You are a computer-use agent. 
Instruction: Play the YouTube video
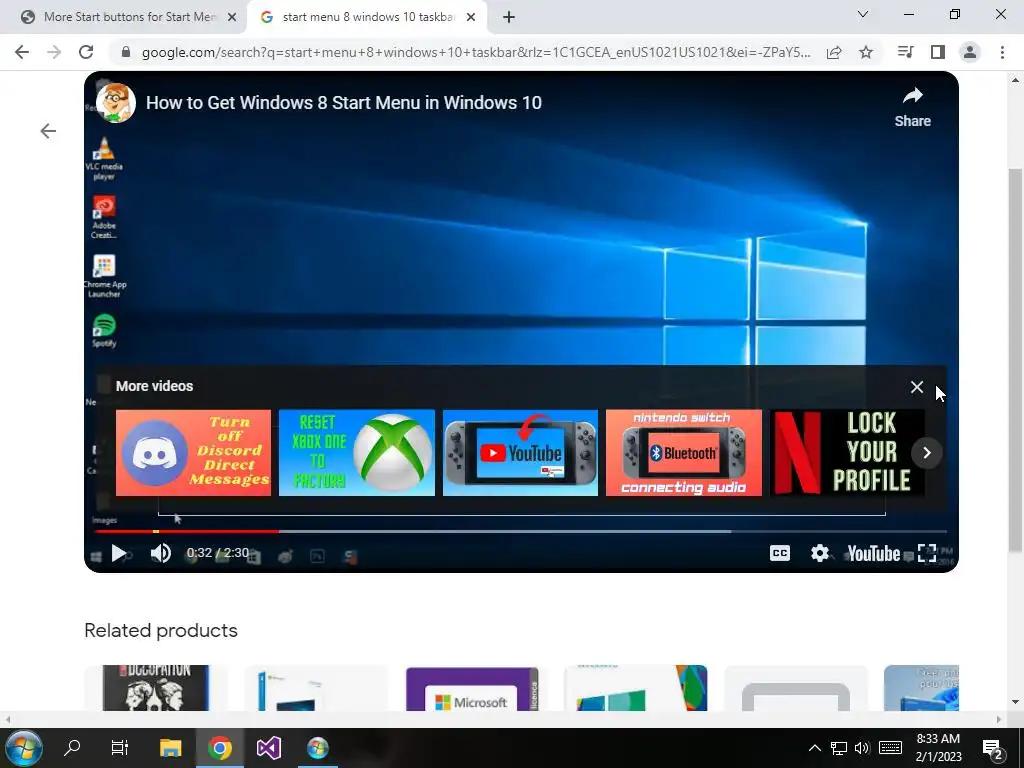(x=119, y=553)
